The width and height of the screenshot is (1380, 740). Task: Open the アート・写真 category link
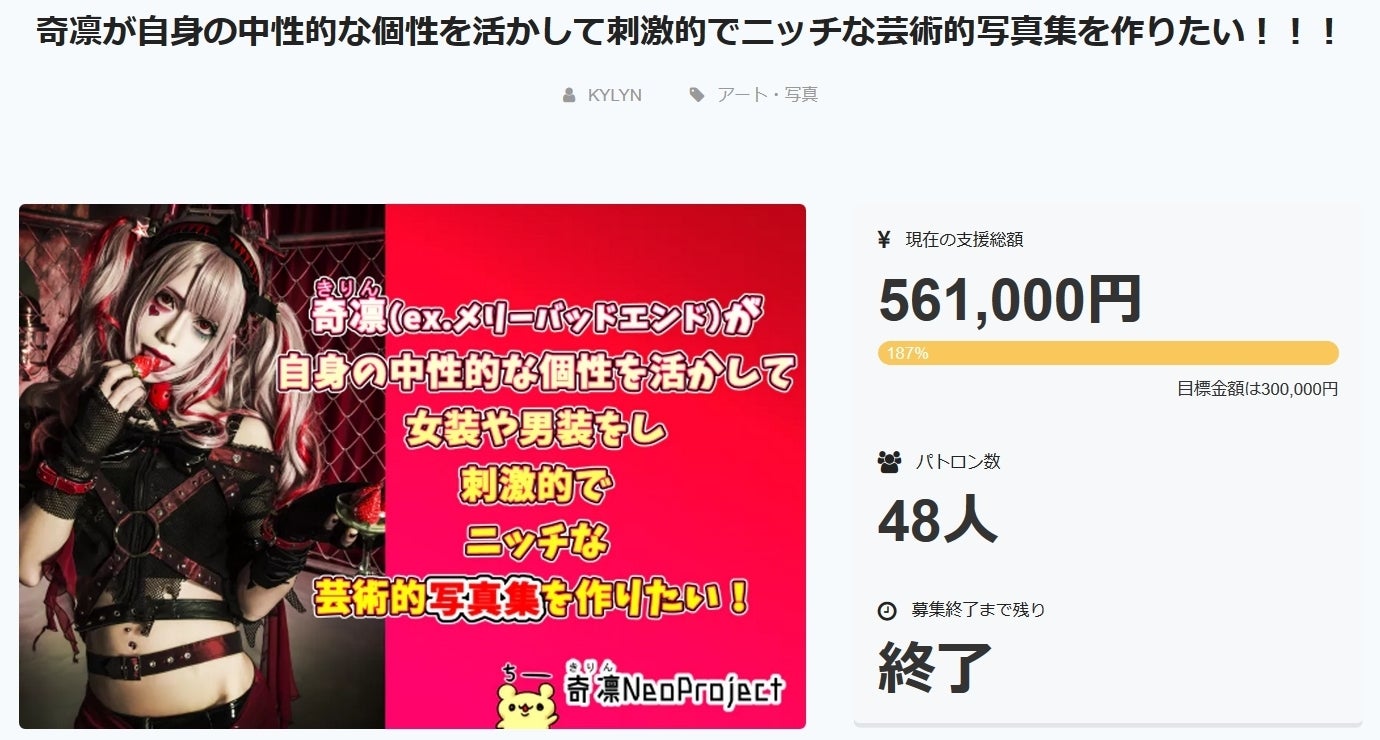767,95
